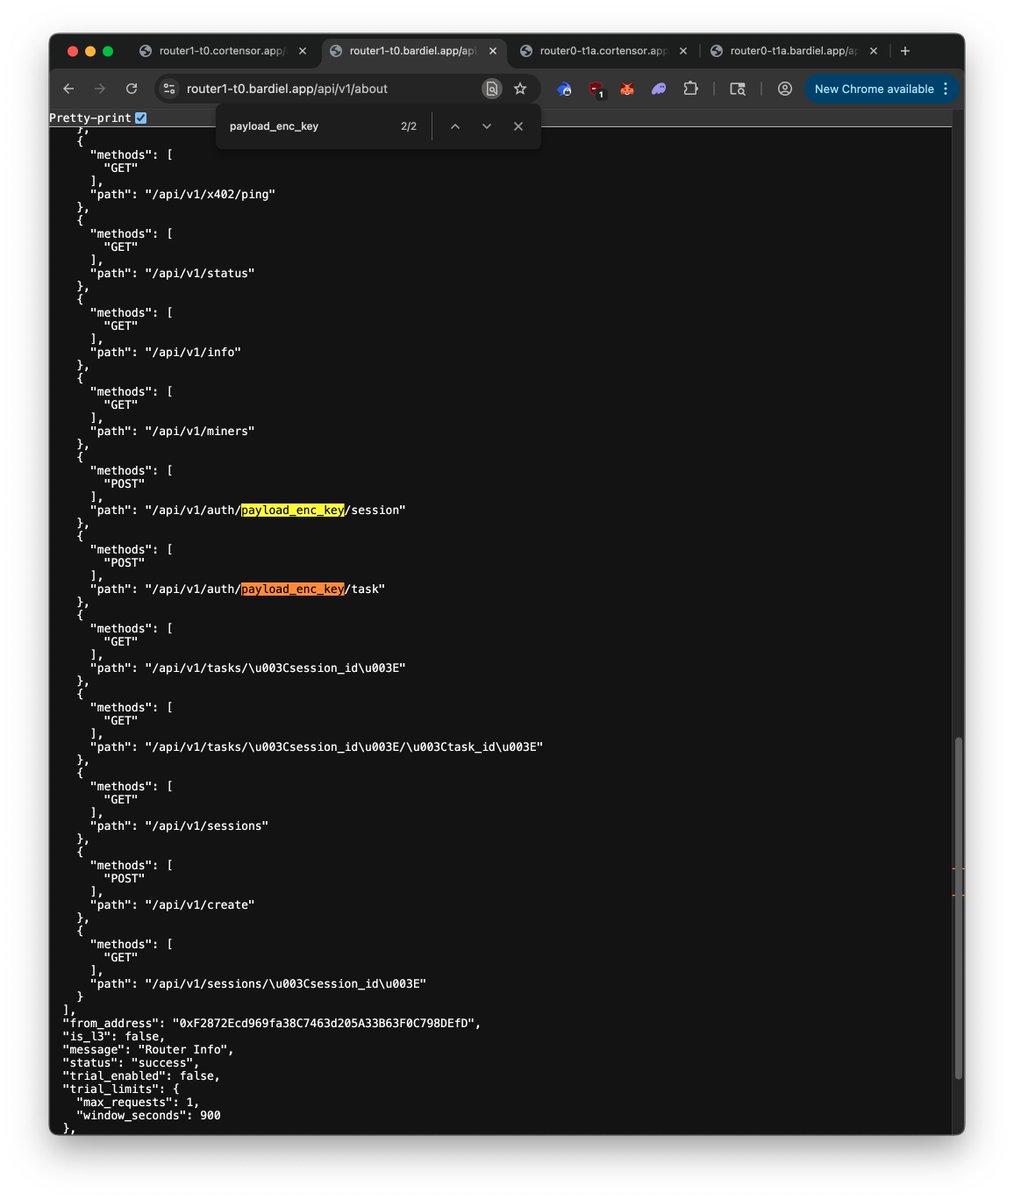Open a new browser tab
This screenshot has height=1200, width=1014.
pos(905,51)
